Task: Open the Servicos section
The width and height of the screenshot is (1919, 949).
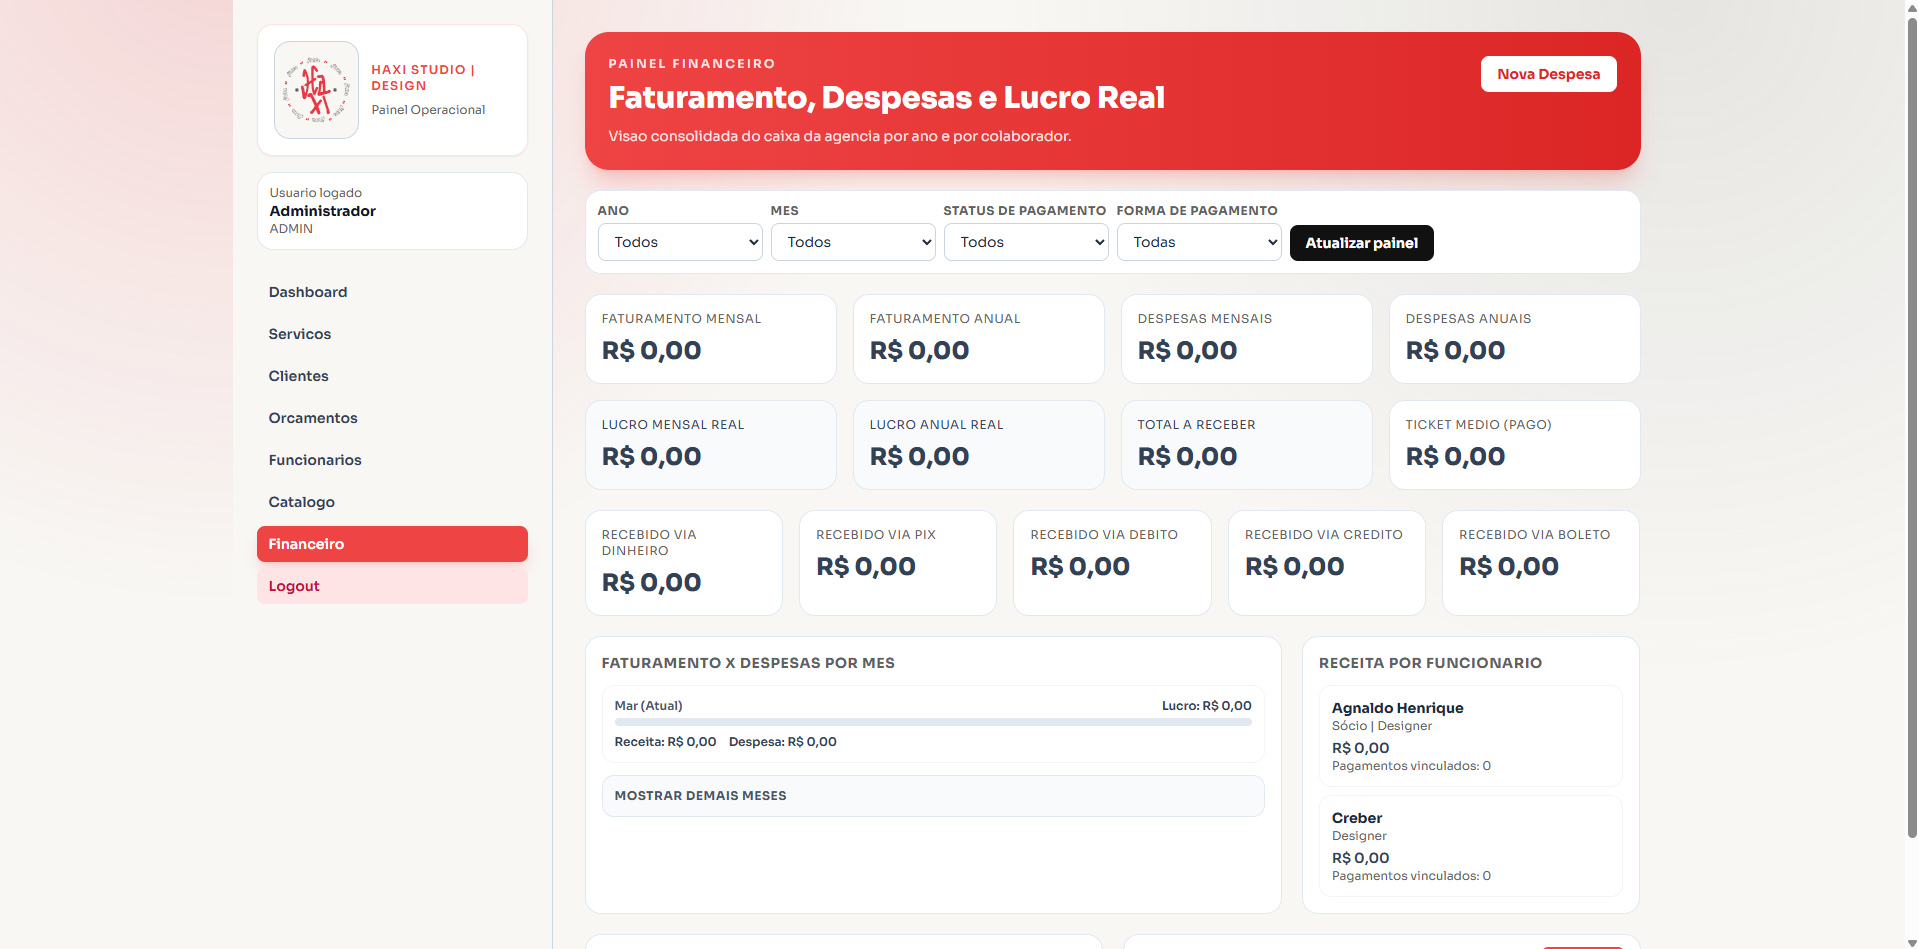Action: pos(299,334)
